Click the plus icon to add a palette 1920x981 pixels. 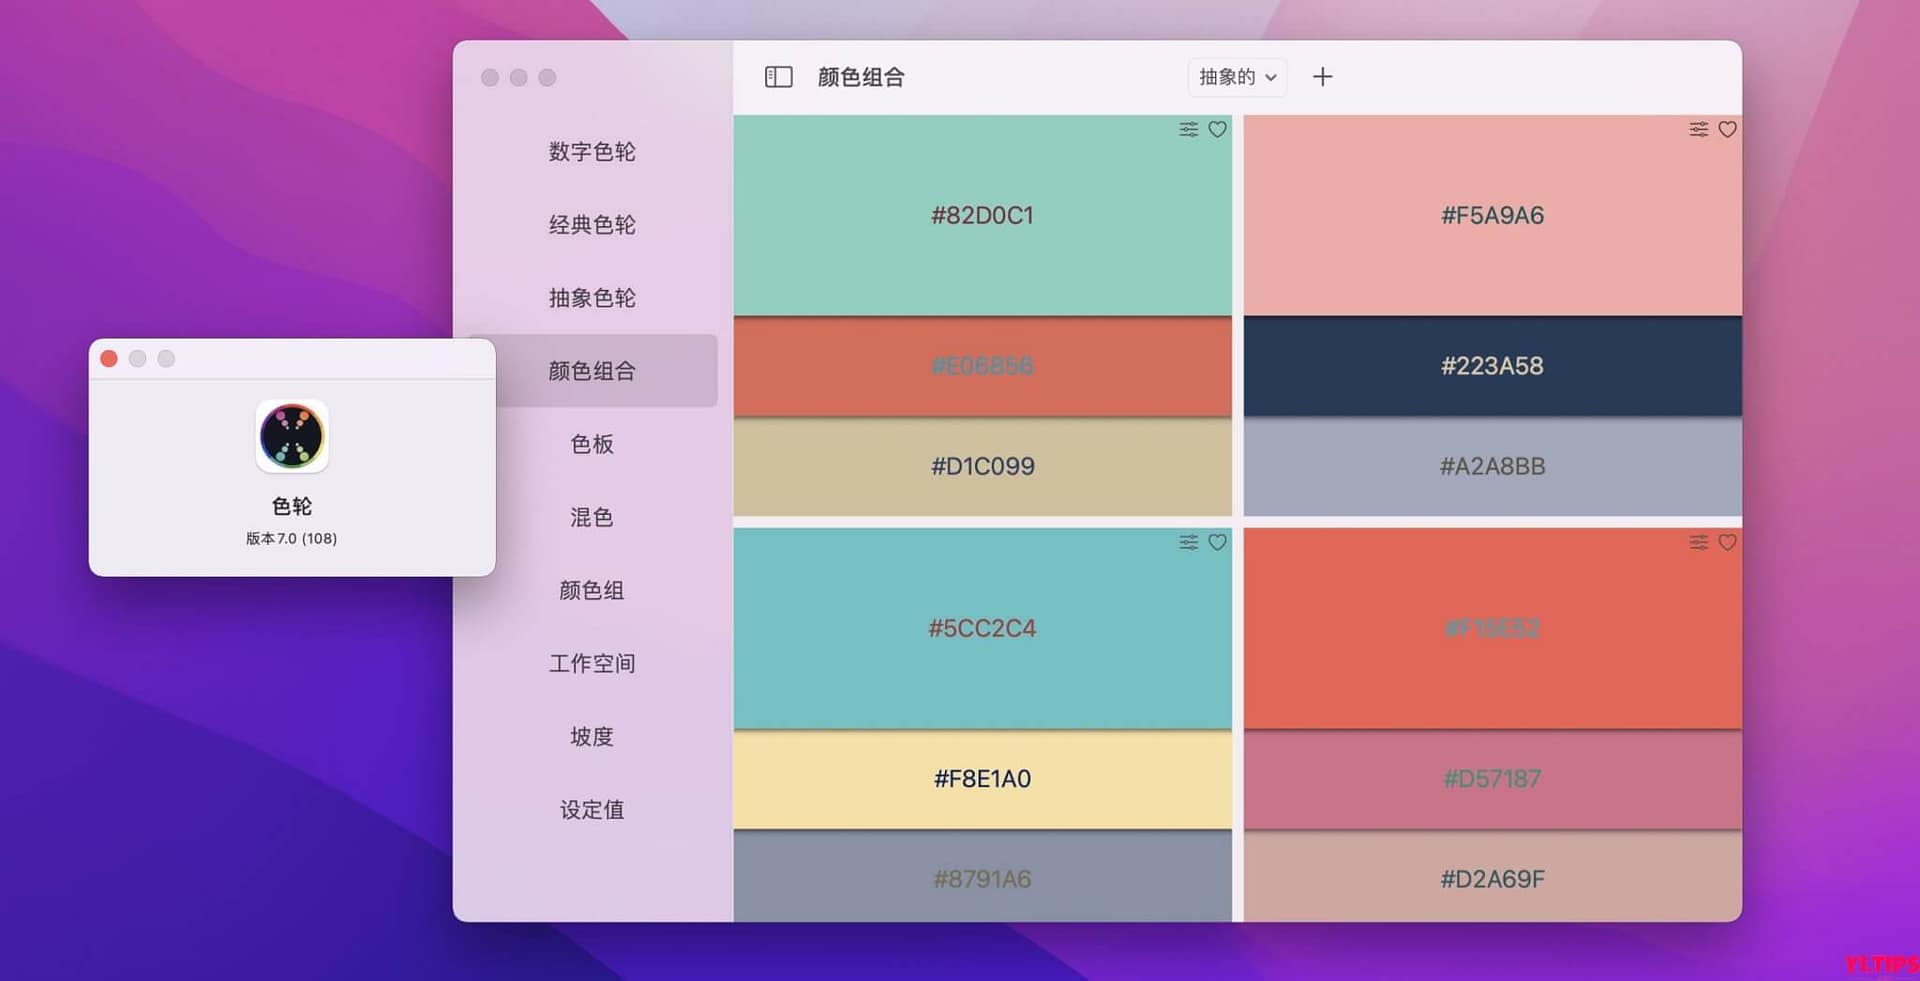pyautogui.click(x=1323, y=76)
